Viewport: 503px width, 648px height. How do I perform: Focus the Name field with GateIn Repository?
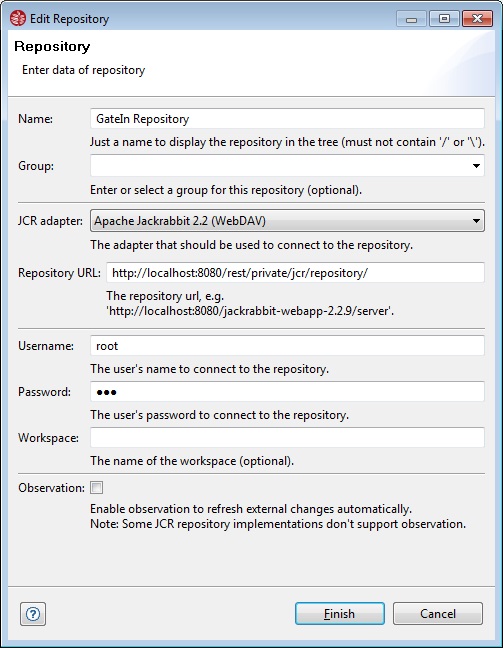click(287, 119)
